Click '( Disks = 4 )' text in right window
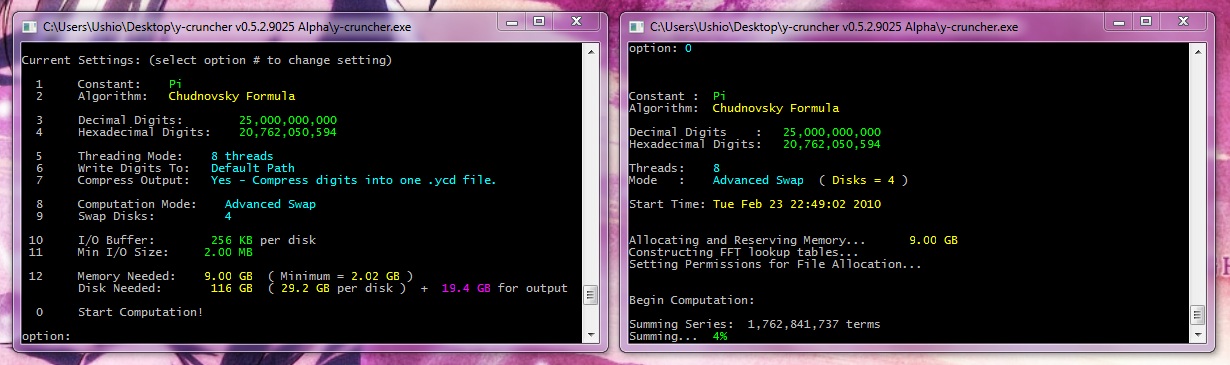The height and width of the screenshot is (365, 1230). coord(863,180)
